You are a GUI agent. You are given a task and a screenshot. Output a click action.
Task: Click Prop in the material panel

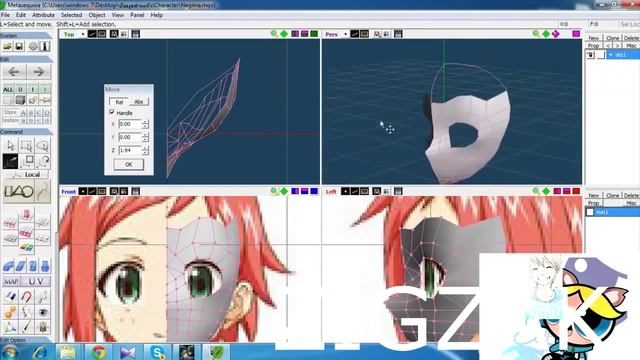point(593,203)
